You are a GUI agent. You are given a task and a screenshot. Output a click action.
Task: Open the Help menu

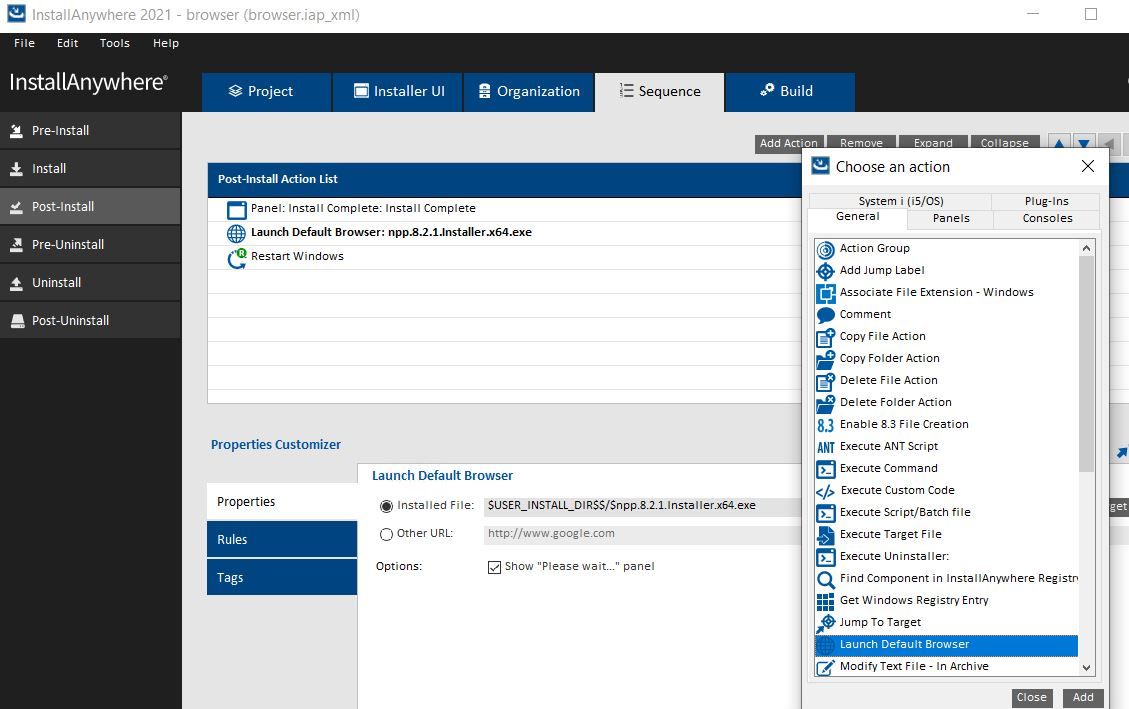tap(166, 43)
